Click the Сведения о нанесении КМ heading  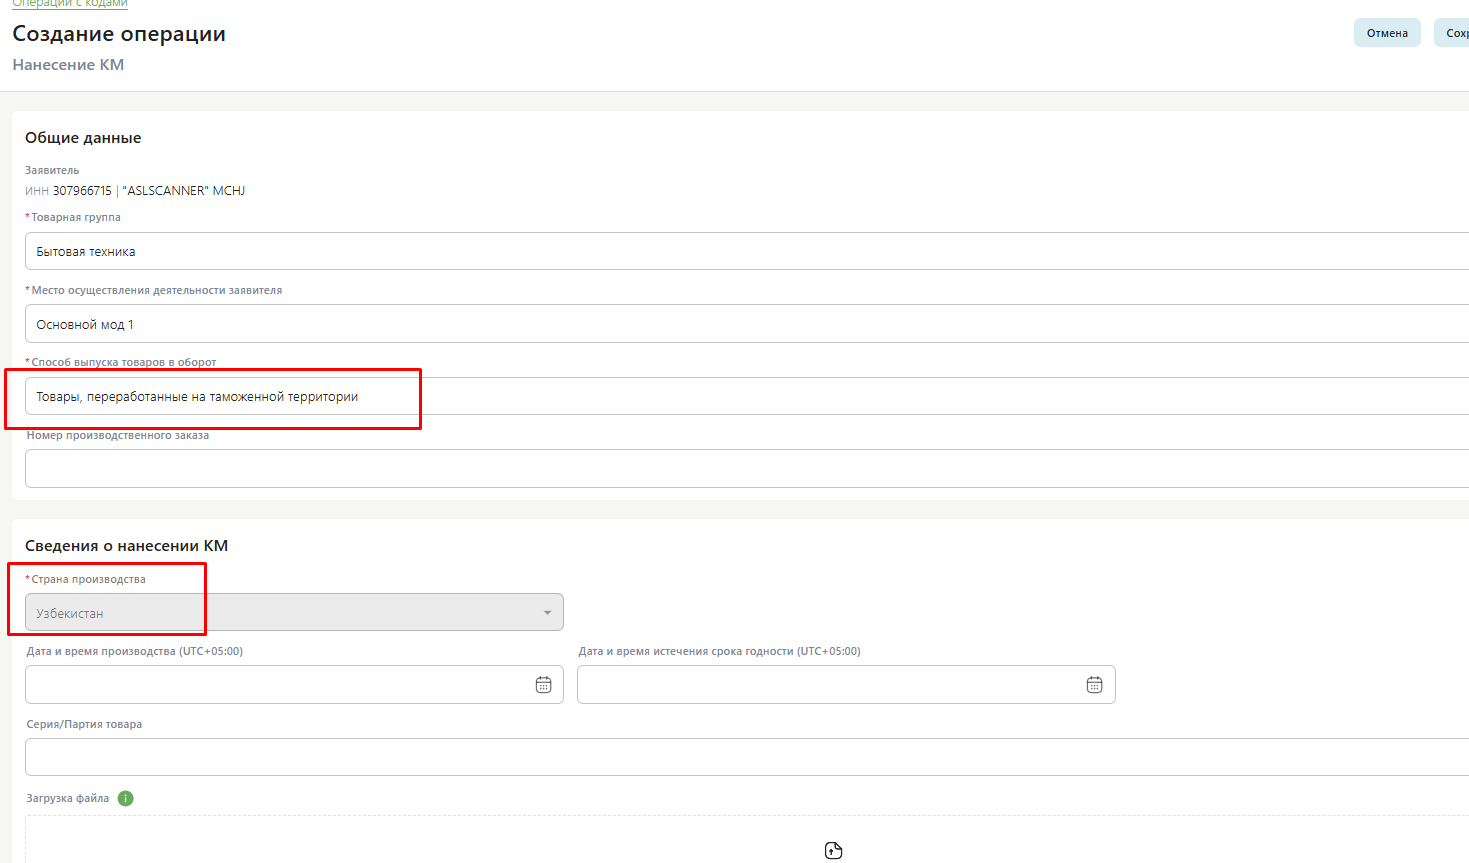[x=127, y=546]
